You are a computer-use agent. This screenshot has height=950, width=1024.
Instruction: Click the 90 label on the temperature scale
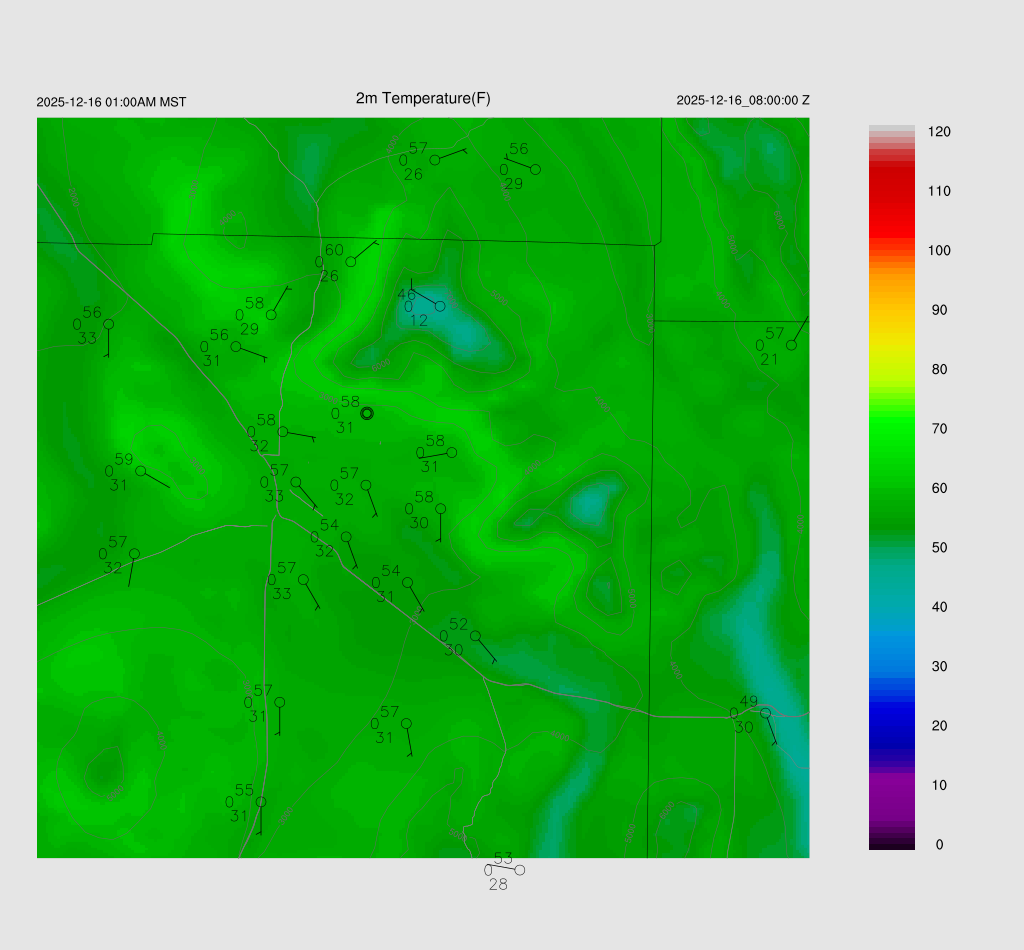939,310
